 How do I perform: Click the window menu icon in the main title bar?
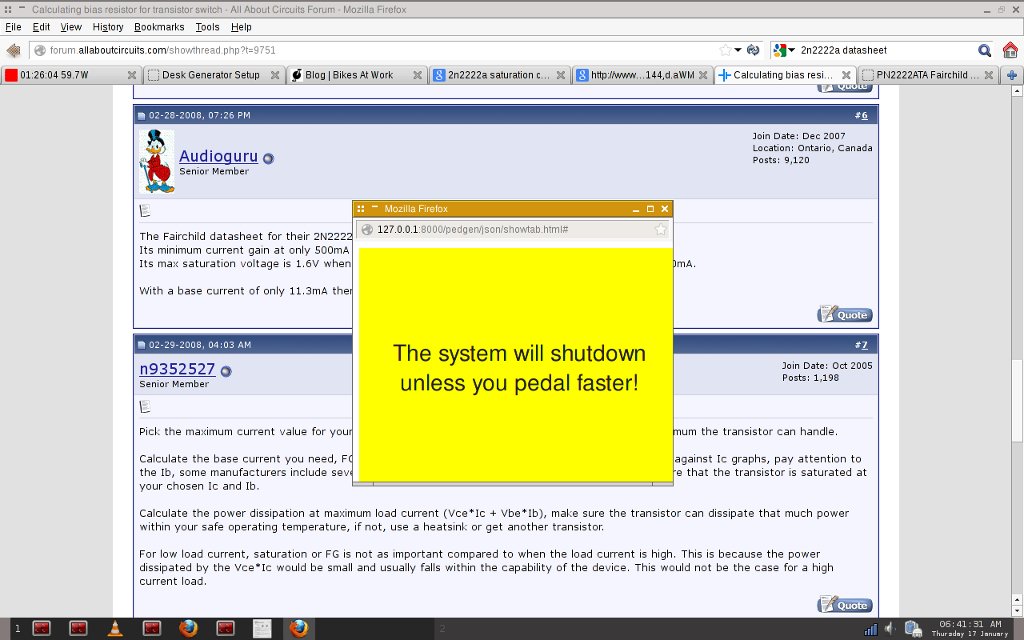pos(8,10)
